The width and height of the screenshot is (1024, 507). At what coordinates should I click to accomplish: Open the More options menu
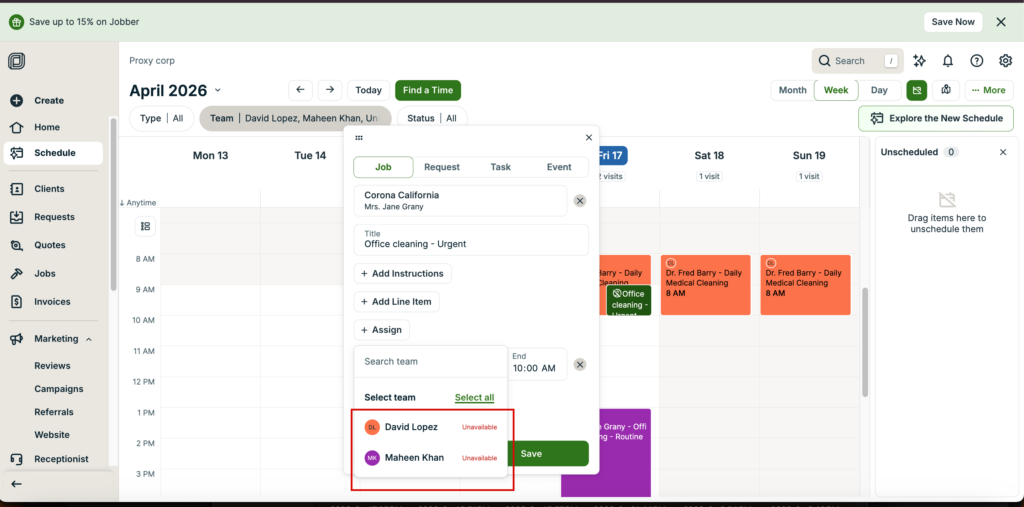[x=989, y=90]
